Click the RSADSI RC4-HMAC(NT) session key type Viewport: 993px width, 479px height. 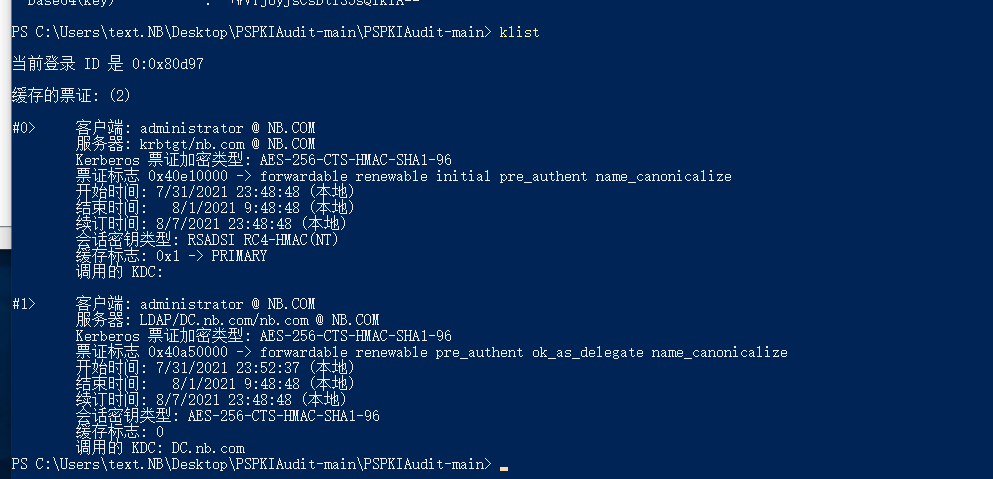[263, 240]
